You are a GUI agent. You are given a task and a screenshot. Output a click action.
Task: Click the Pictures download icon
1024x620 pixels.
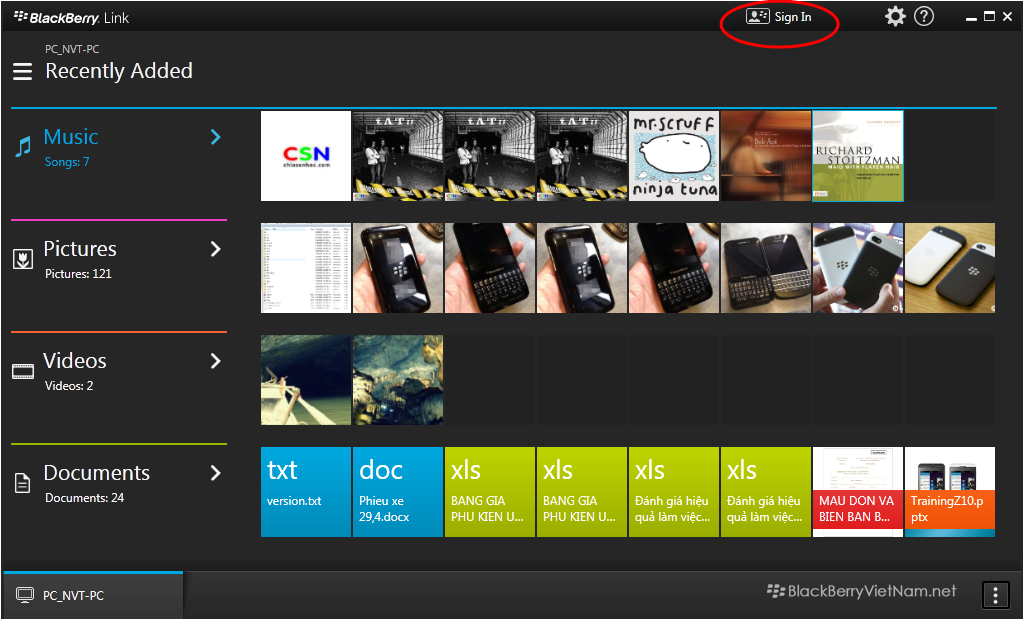(22, 260)
